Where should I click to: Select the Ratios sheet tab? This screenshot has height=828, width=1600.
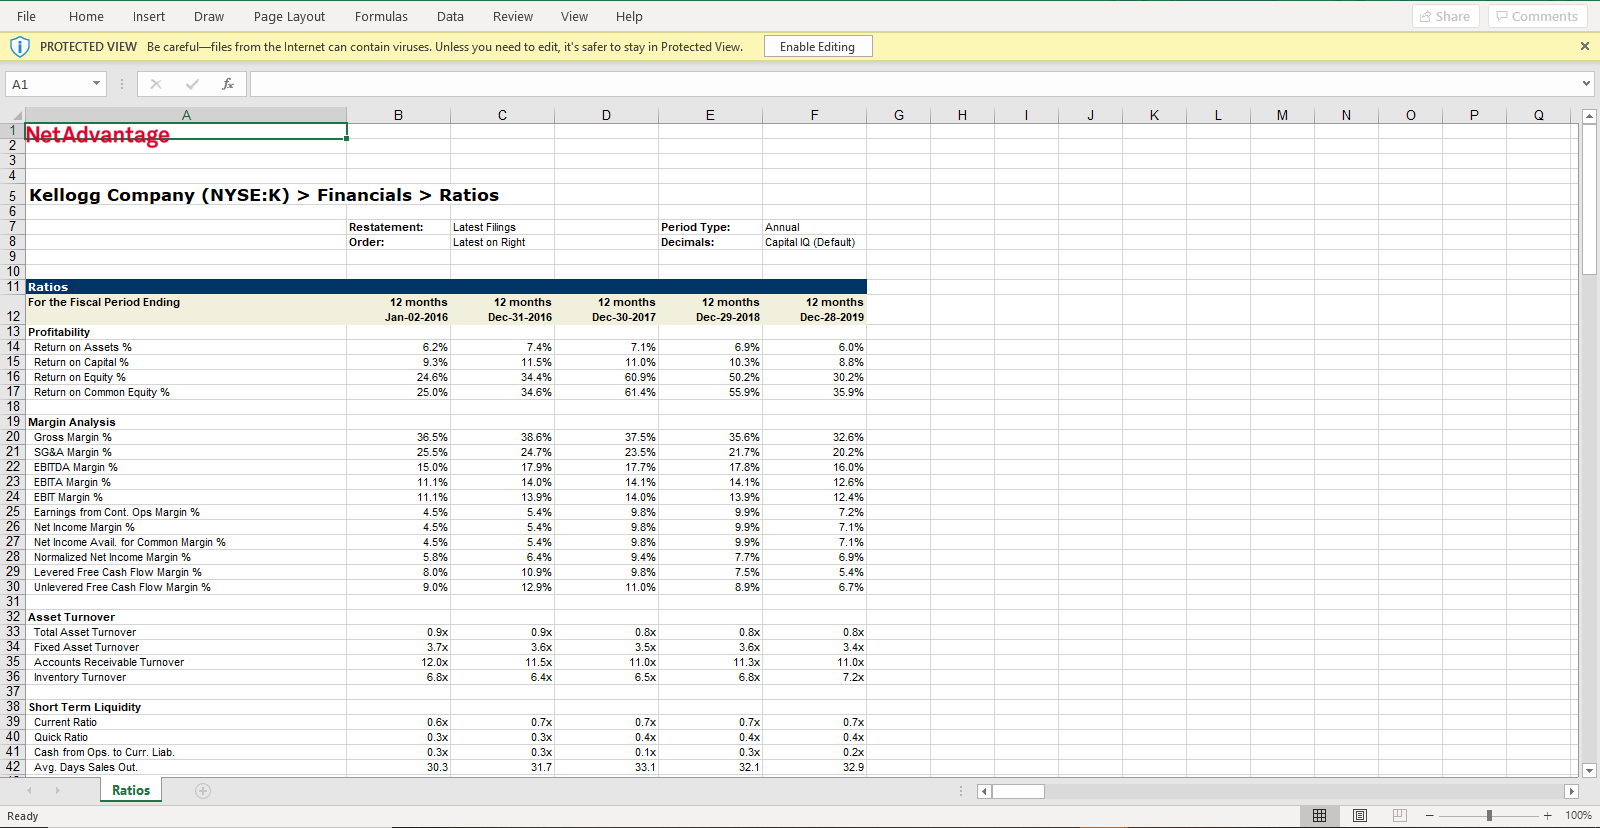131,790
